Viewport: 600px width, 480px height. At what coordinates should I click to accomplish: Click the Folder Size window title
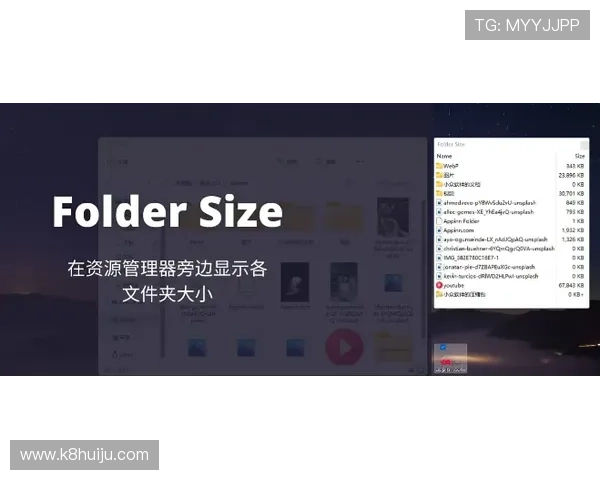(451, 145)
